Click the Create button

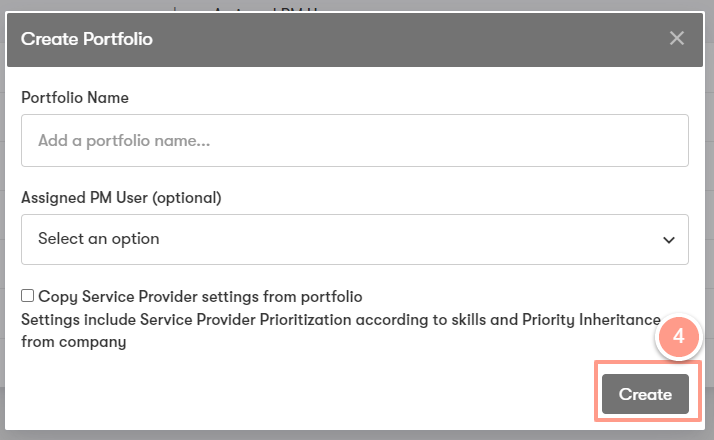[x=645, y=394]
